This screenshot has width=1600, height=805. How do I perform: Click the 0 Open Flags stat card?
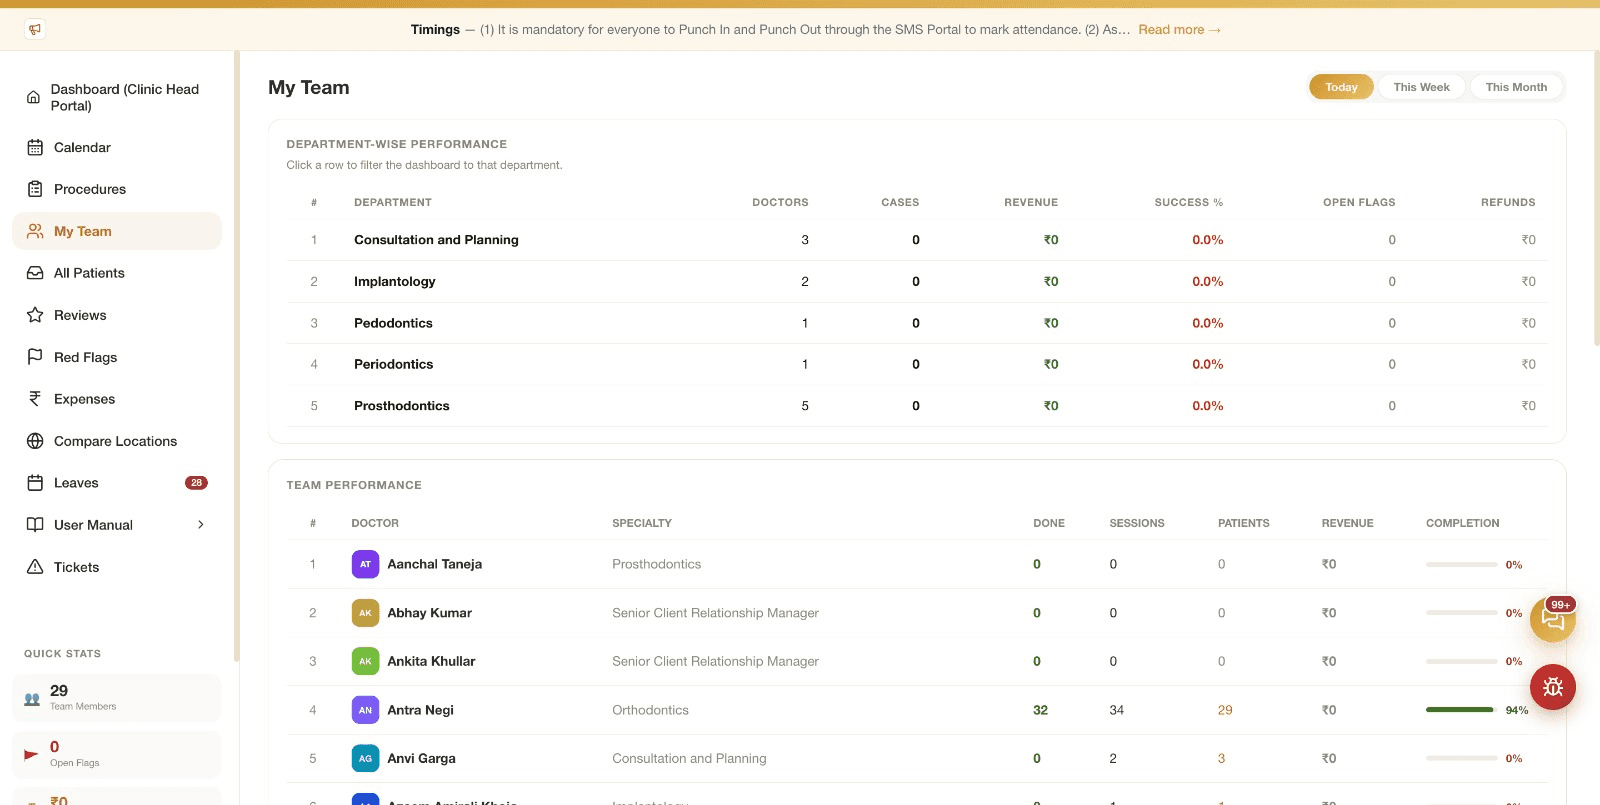(x=117, y=754)
